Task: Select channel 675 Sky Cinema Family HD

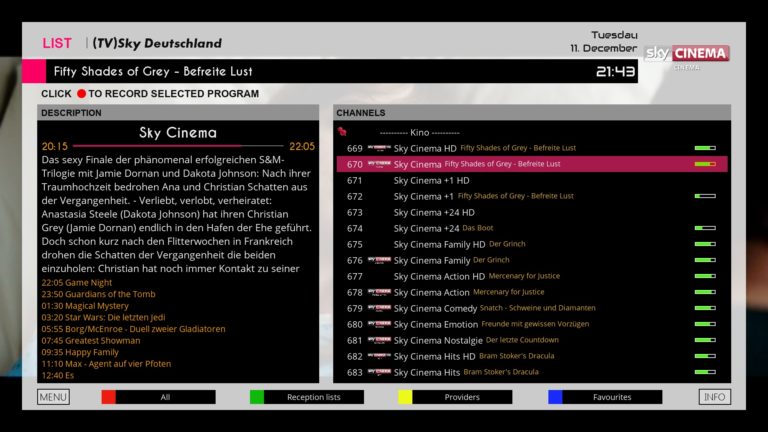Action: click(x=532, y=244)
